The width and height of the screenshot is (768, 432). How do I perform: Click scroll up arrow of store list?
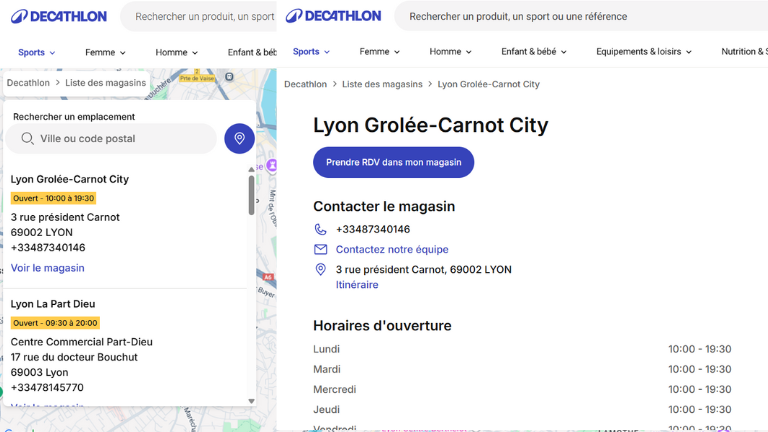[251, 169]
